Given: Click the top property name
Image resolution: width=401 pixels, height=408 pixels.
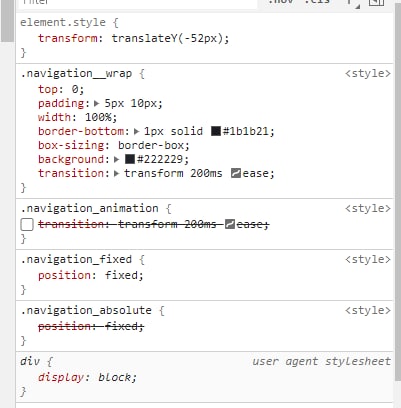Looking at the screenshot, I should coord(48,89).
